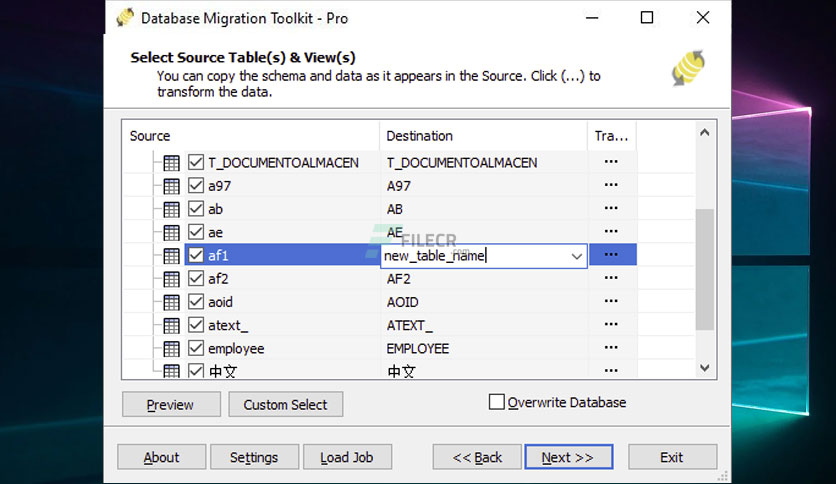Click the table icon beside a97
Viewport: 836px width, 484px height.
click(171, 186)
